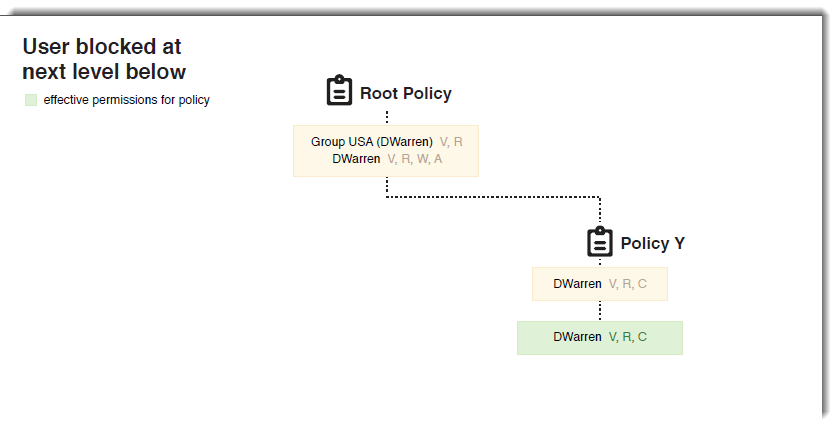Screen dimensions: 837x426
Task: Click dotted link between yellow and green boxes
Action: pos(600,311)
